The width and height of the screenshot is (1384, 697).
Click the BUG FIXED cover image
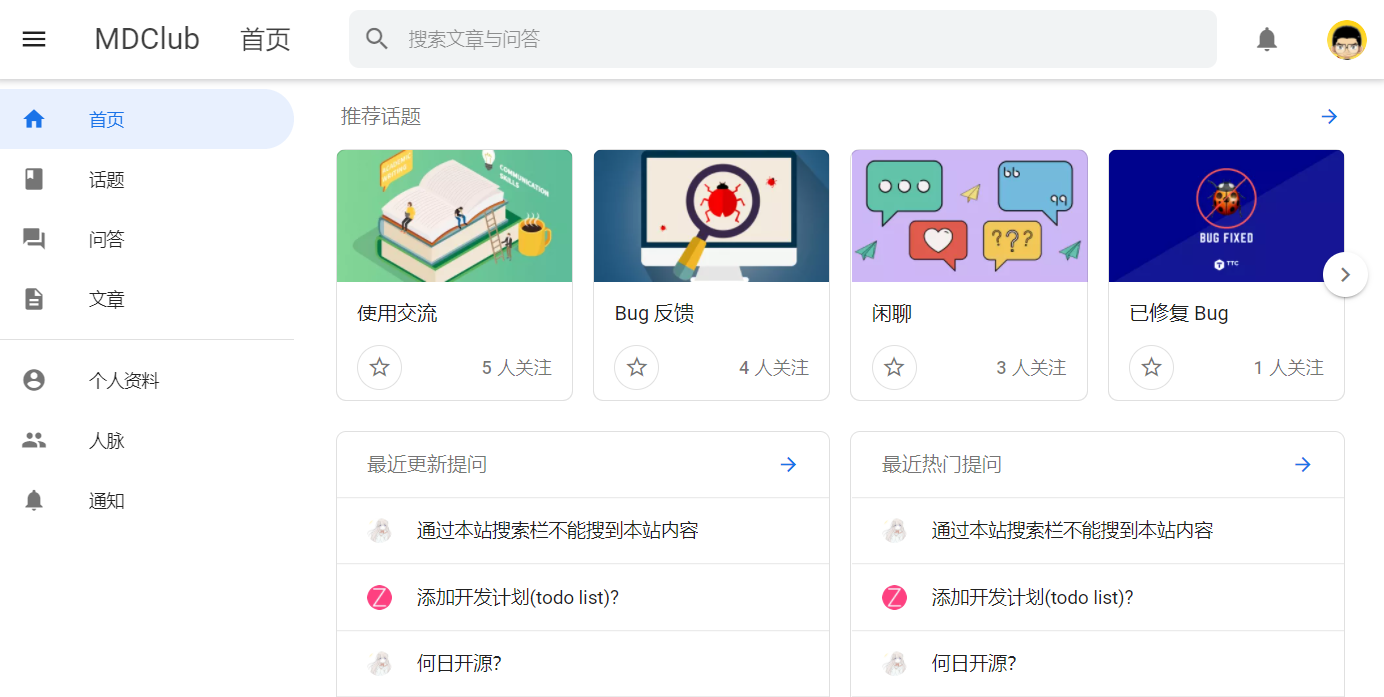1226,216
